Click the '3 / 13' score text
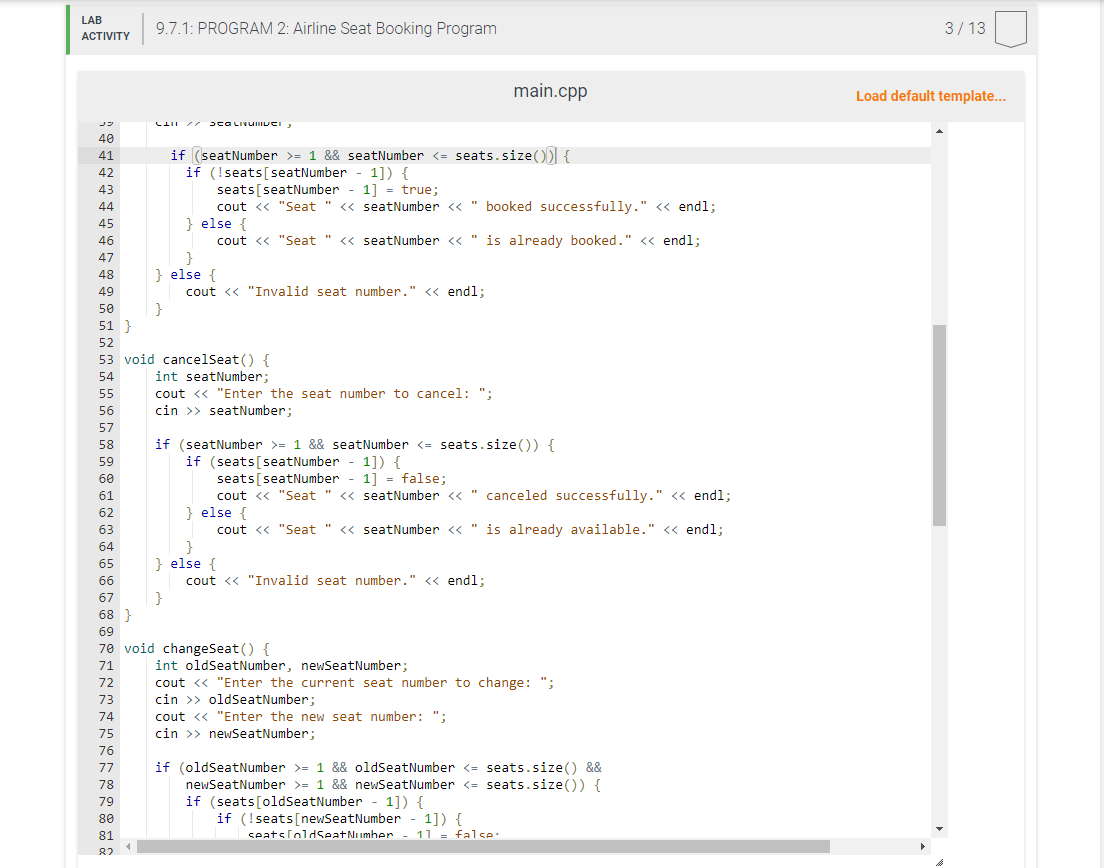Image resolution: width=1104 pixels, height=868 pixels. coord(965,29)
